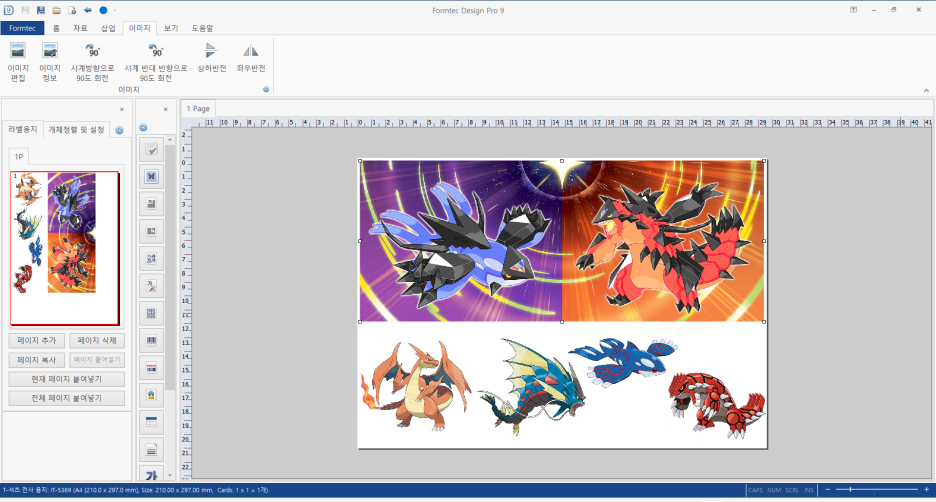
Task: Click the open folder icon in quick access
Action: coord(56,10)
